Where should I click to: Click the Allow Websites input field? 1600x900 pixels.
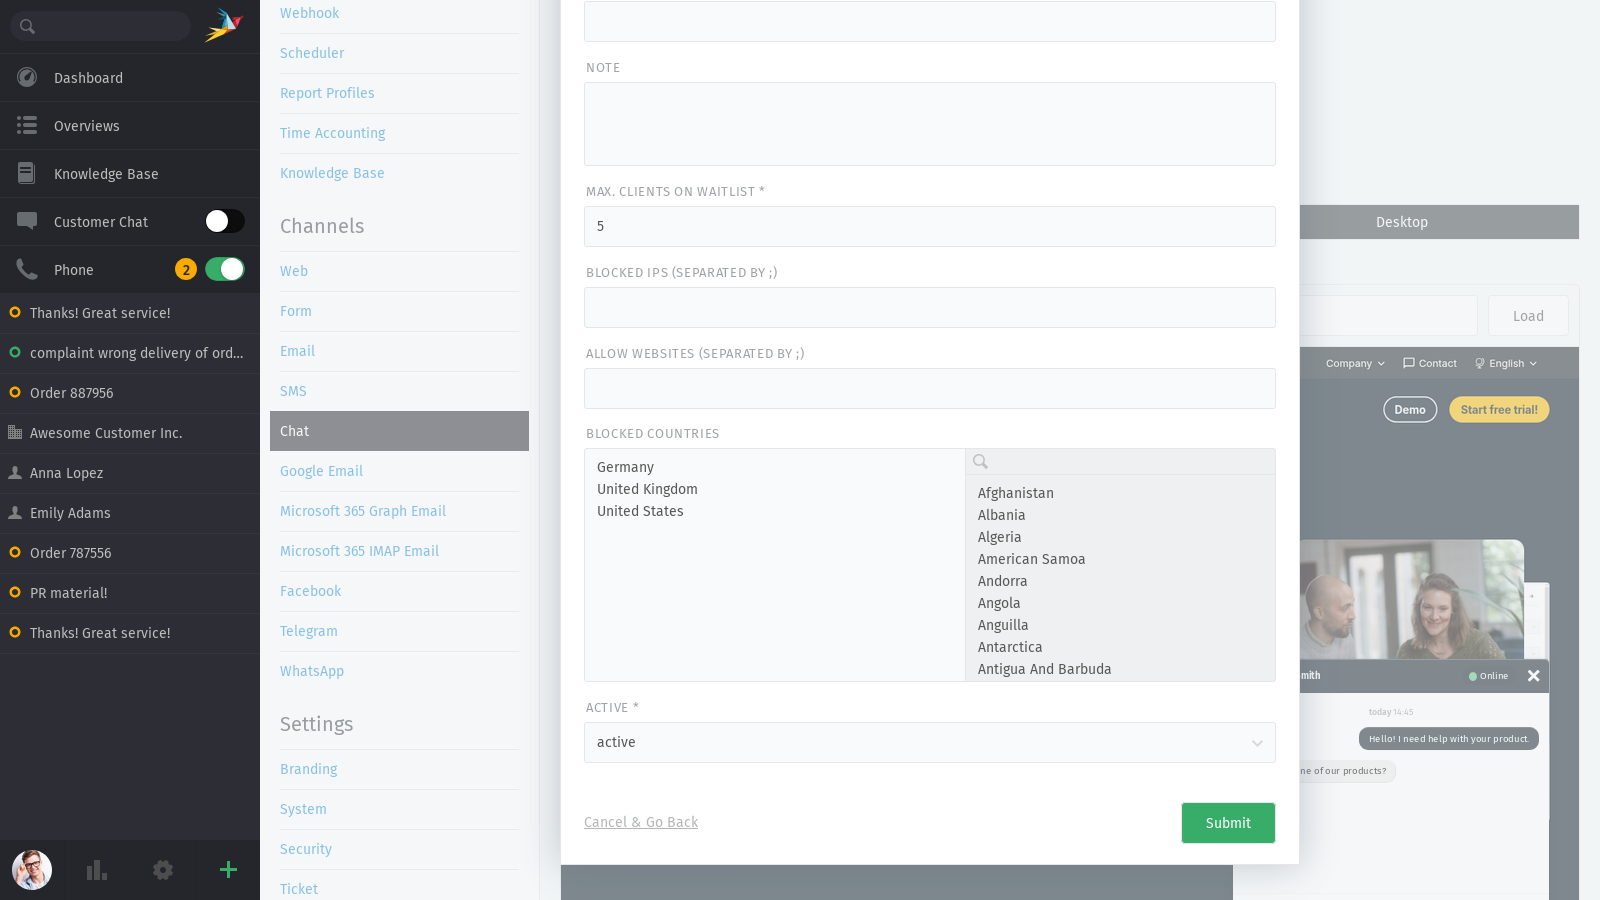pos(930,388)
